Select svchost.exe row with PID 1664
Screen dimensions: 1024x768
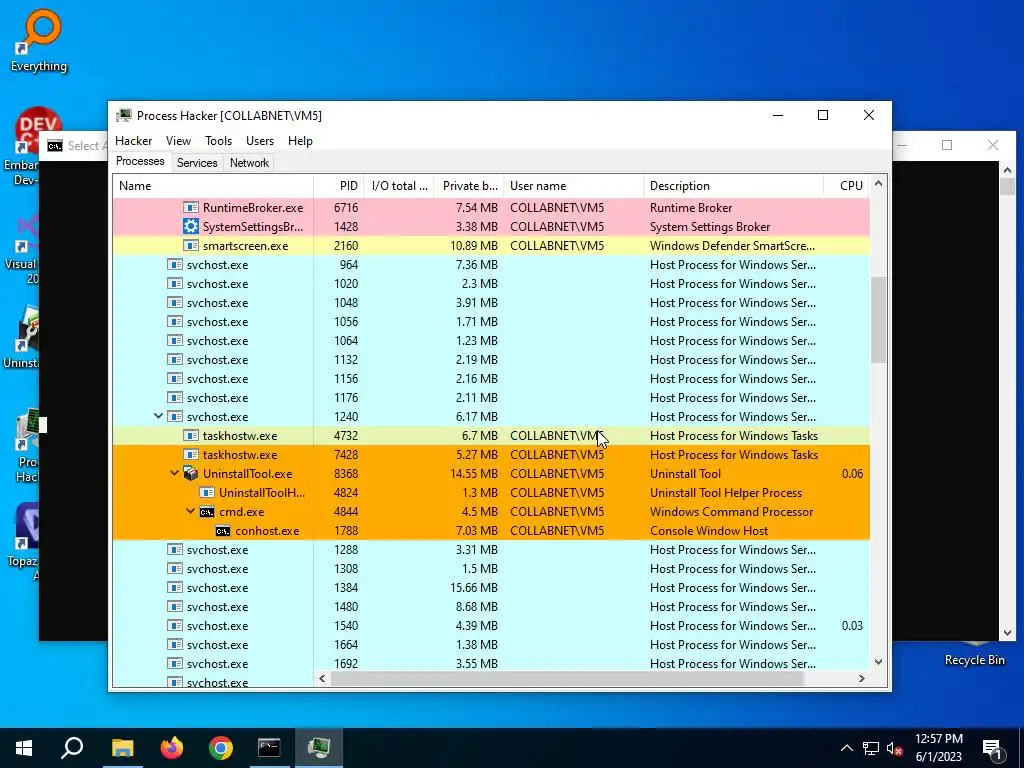pyautogui.click(x=491, y=645)
